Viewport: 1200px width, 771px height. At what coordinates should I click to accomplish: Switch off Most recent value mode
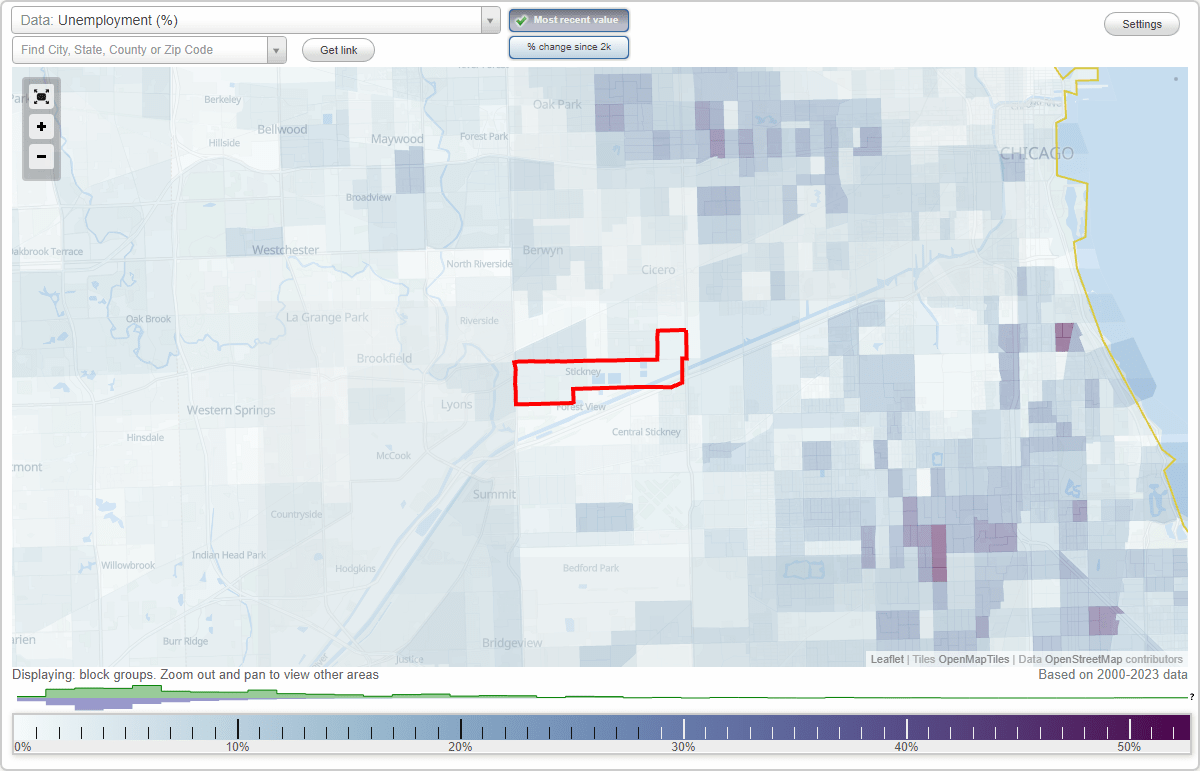pos(569,19)
